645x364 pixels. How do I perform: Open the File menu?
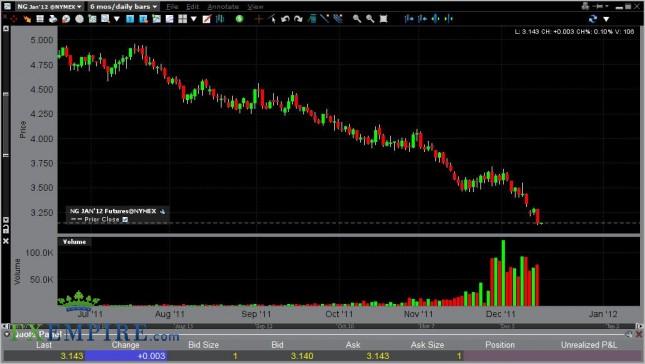coord(172,7)
